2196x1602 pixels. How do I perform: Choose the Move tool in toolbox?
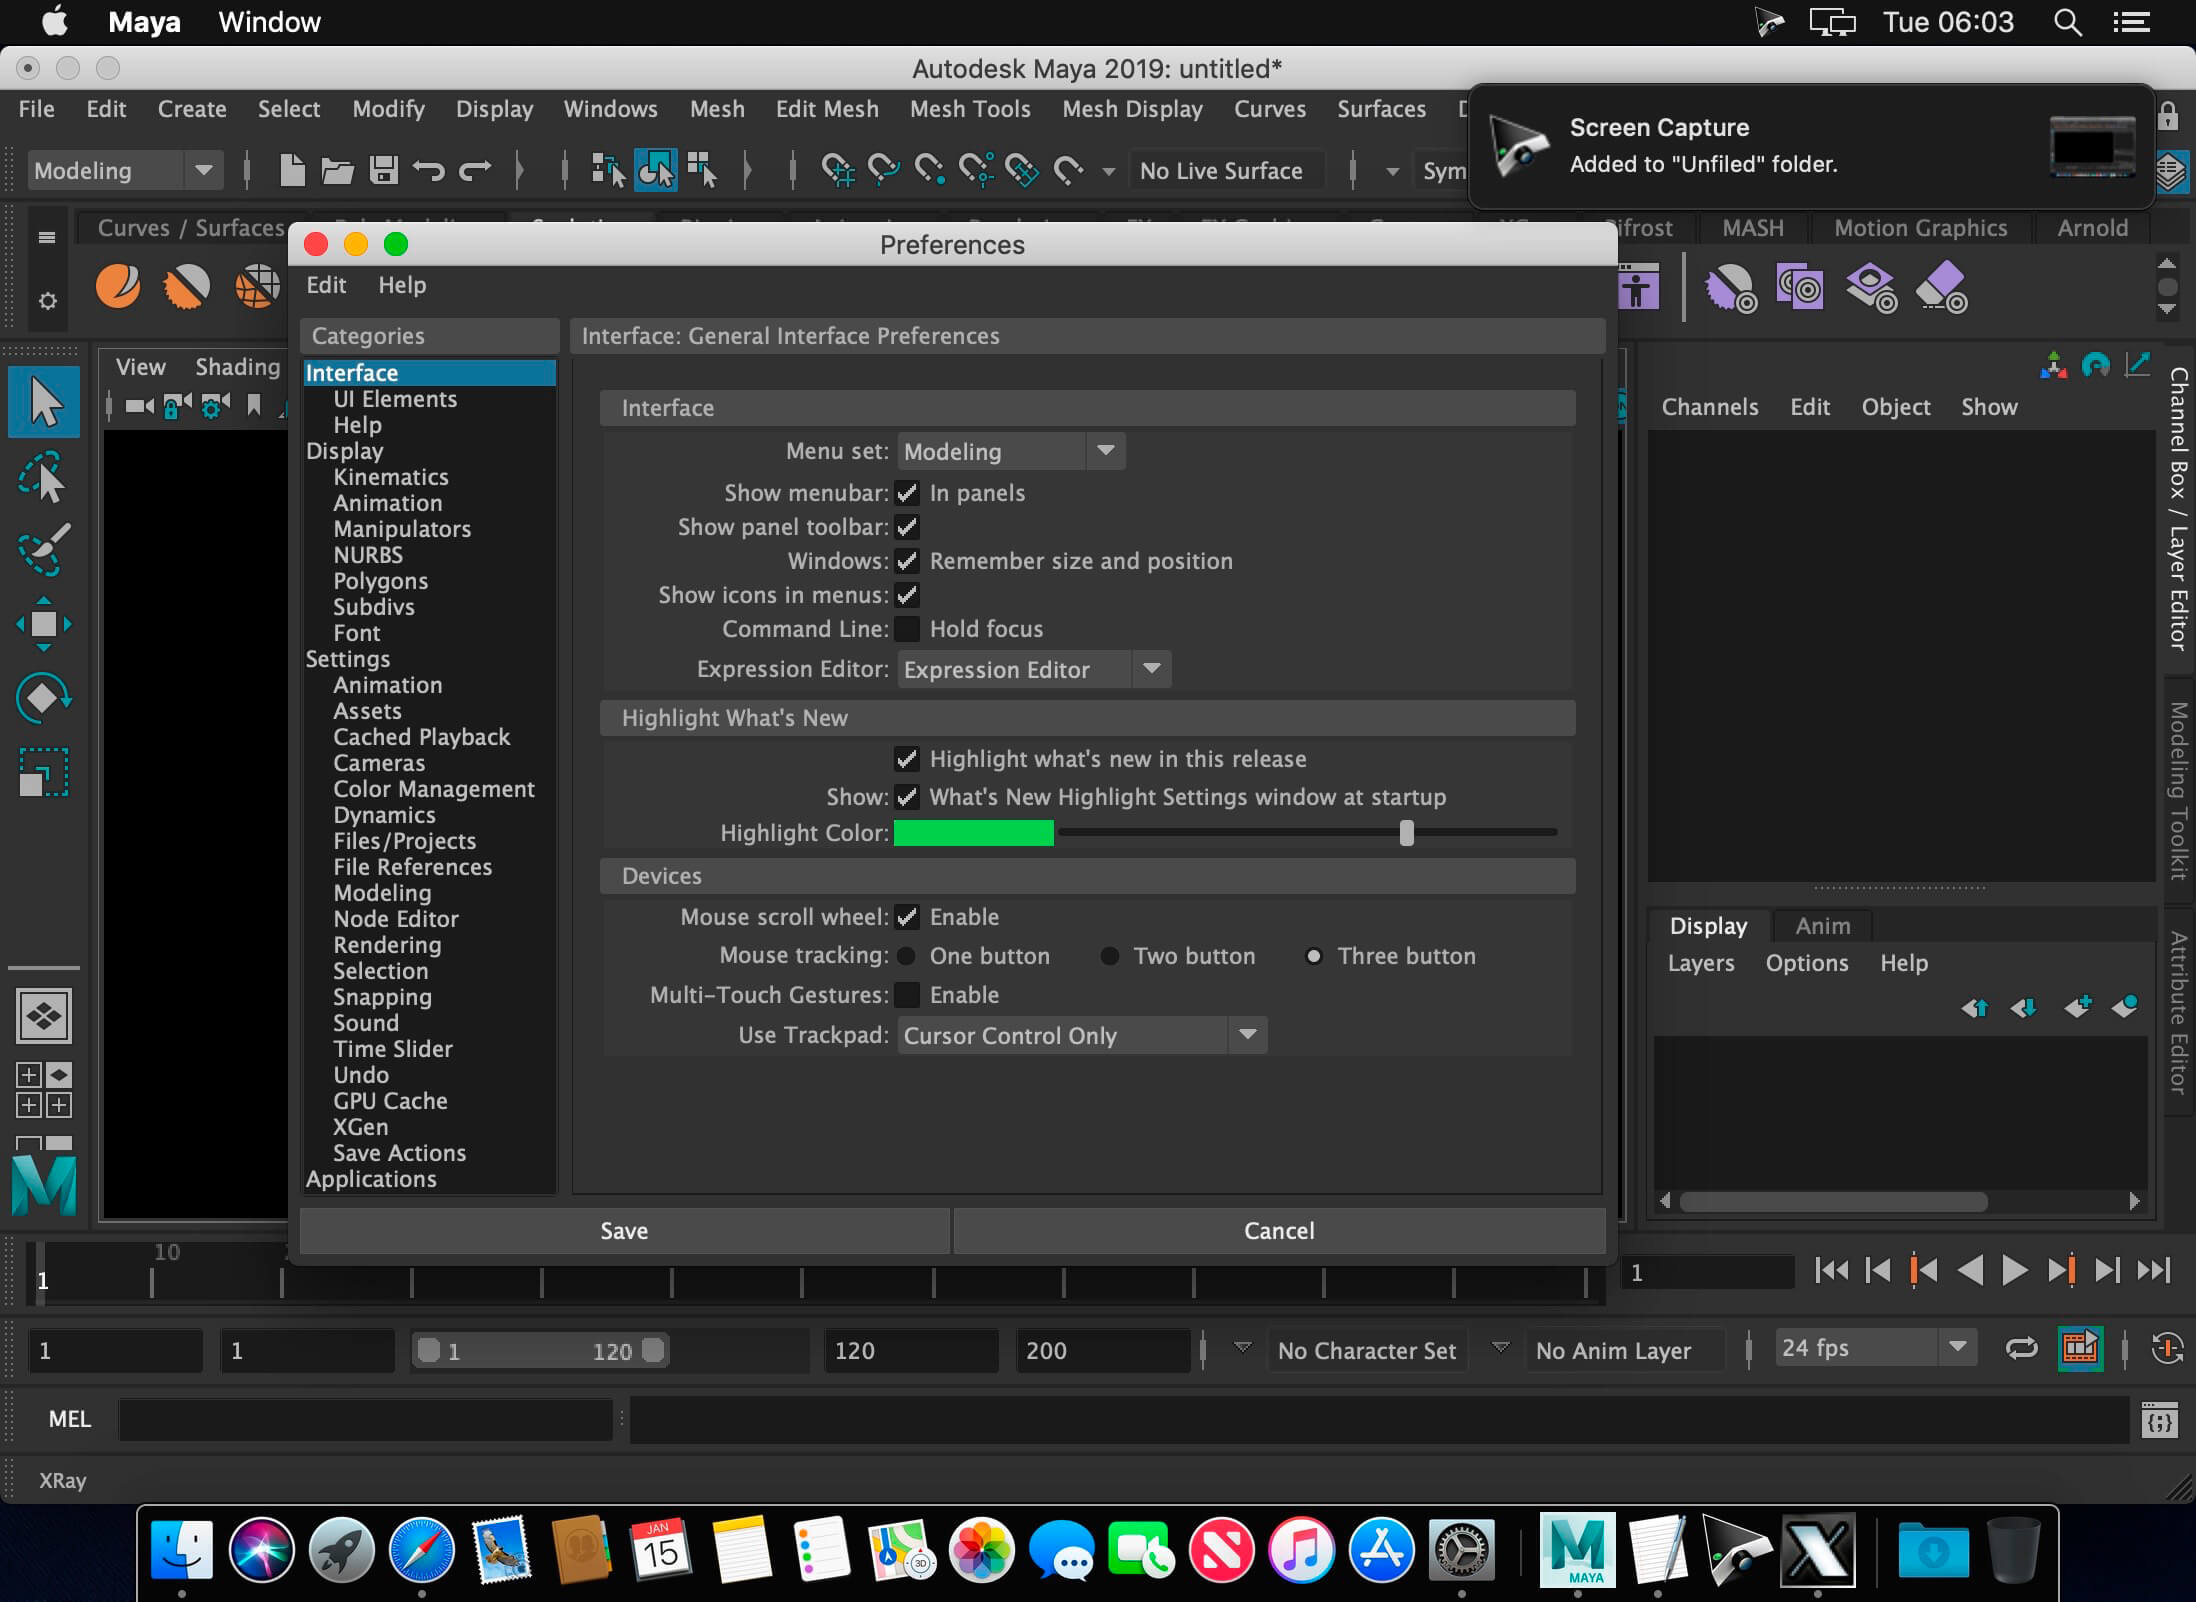[x=43, y=624]
